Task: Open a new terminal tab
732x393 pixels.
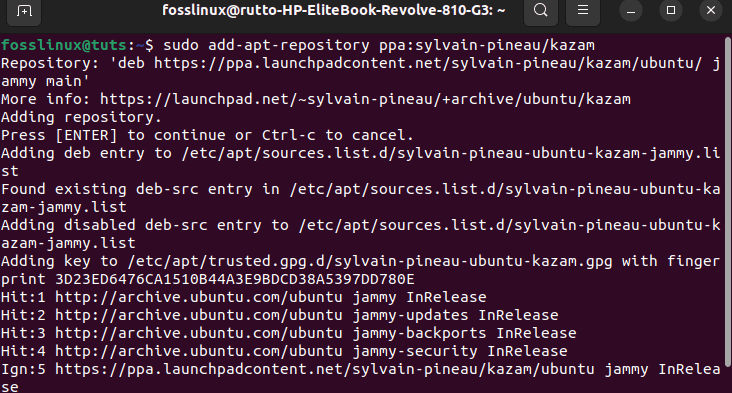Action: 24,10
